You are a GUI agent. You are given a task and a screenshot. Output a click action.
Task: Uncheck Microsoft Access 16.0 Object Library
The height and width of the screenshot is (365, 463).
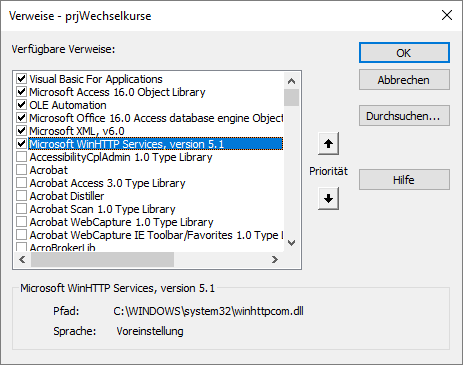[x=21, y=92]
